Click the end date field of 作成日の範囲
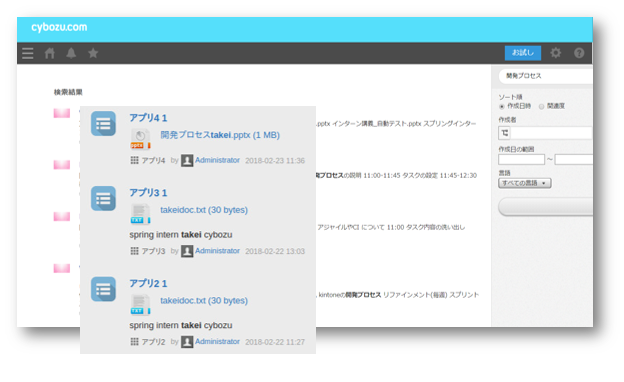This screenshot has height=382, width=624. [573, 160]
